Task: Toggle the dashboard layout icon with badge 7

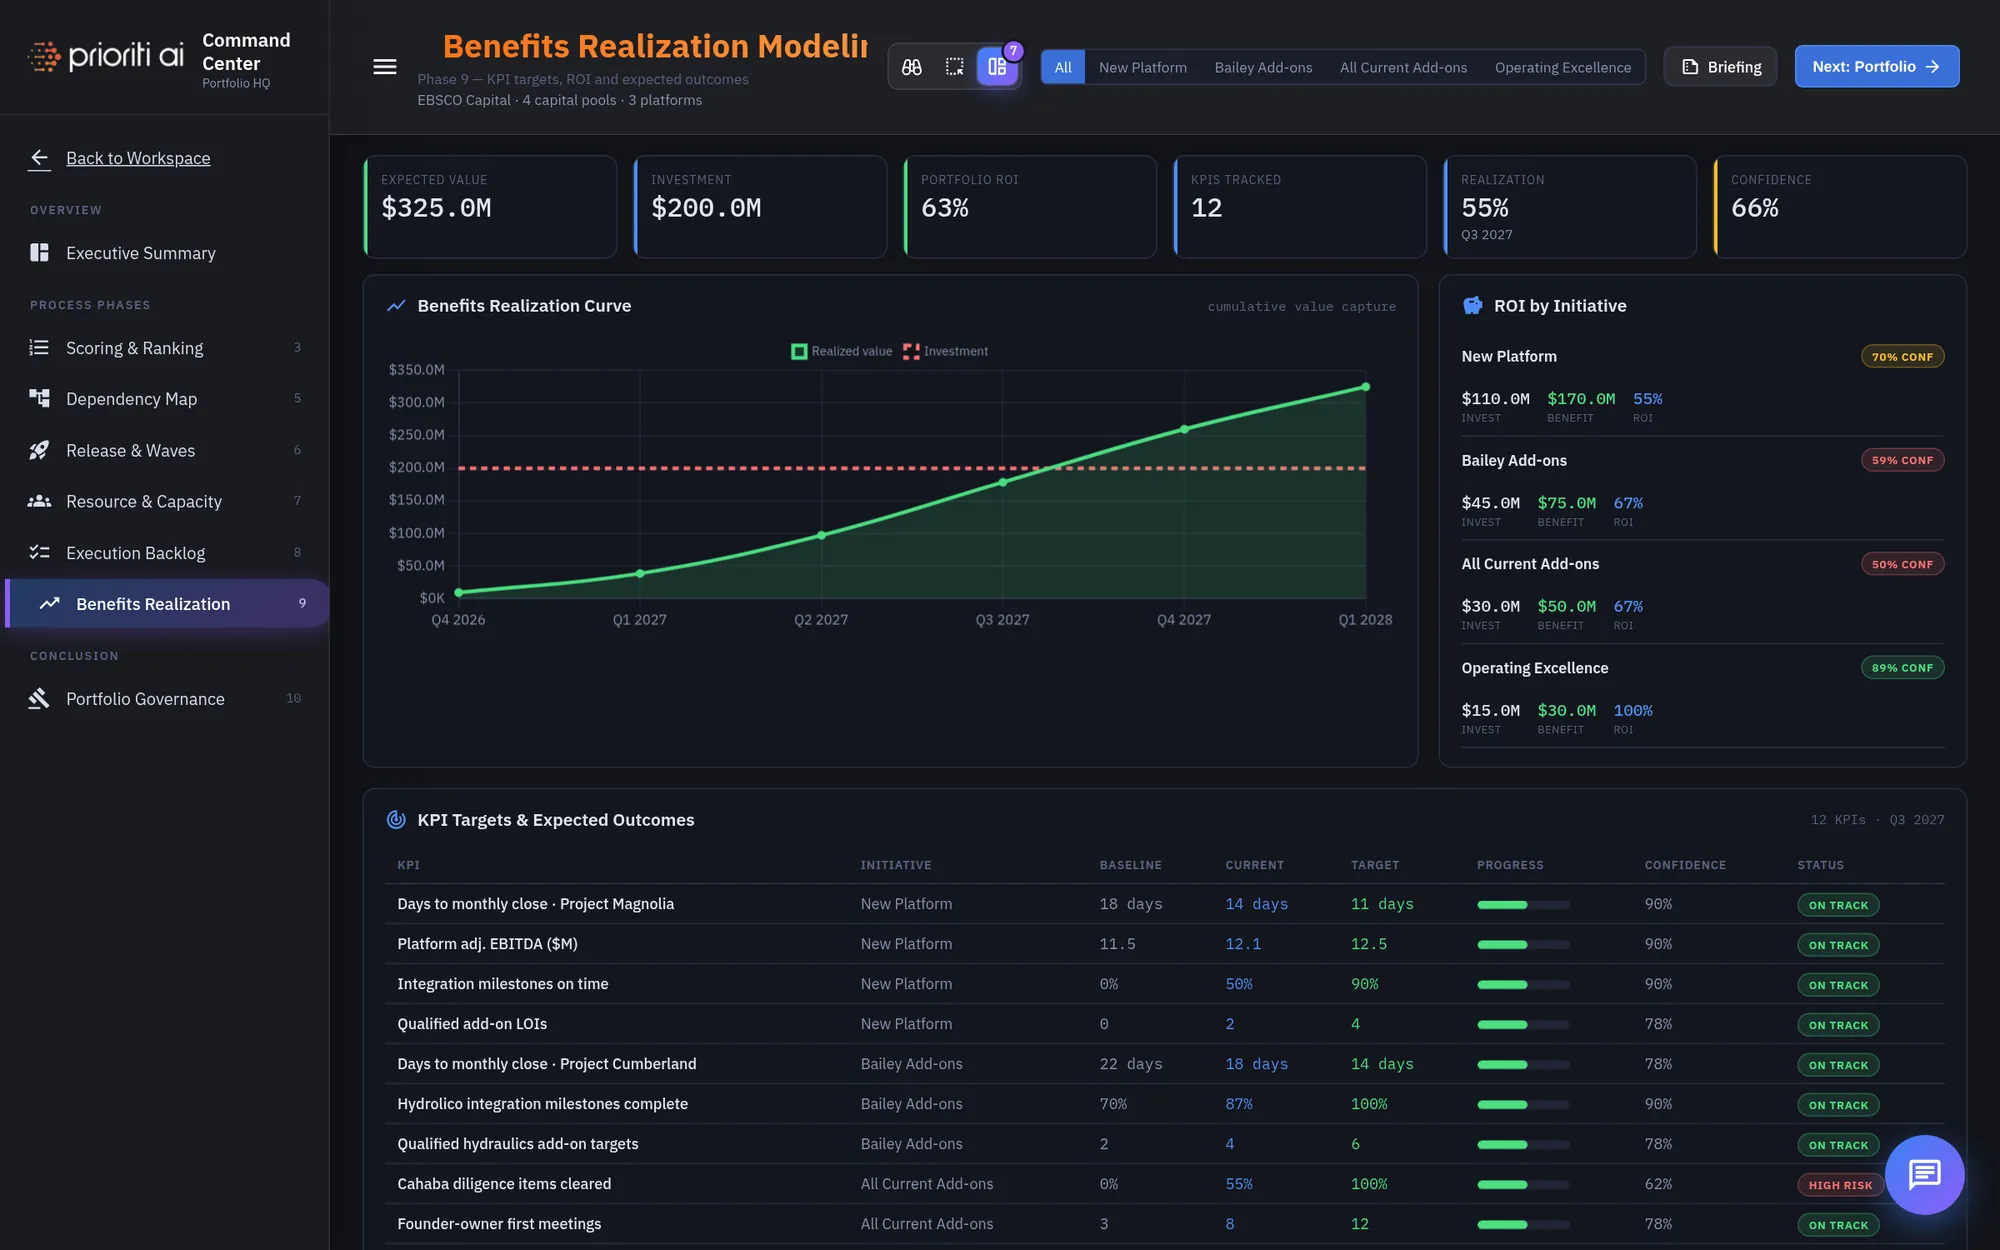Action: click(x=998, y=67)
